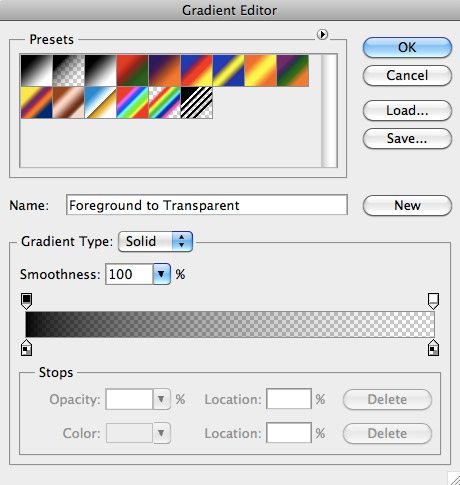460x485 pixels.
Task: Select the Foreground to Background gradient preset
Action: click(37, 71)
